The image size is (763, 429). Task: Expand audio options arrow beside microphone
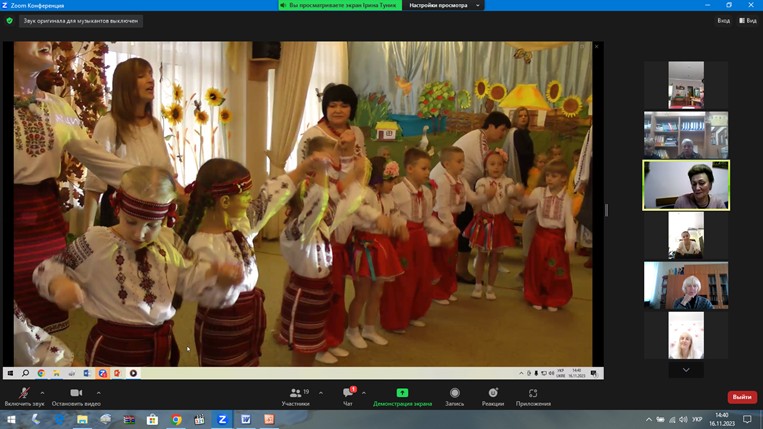point(42,393)
